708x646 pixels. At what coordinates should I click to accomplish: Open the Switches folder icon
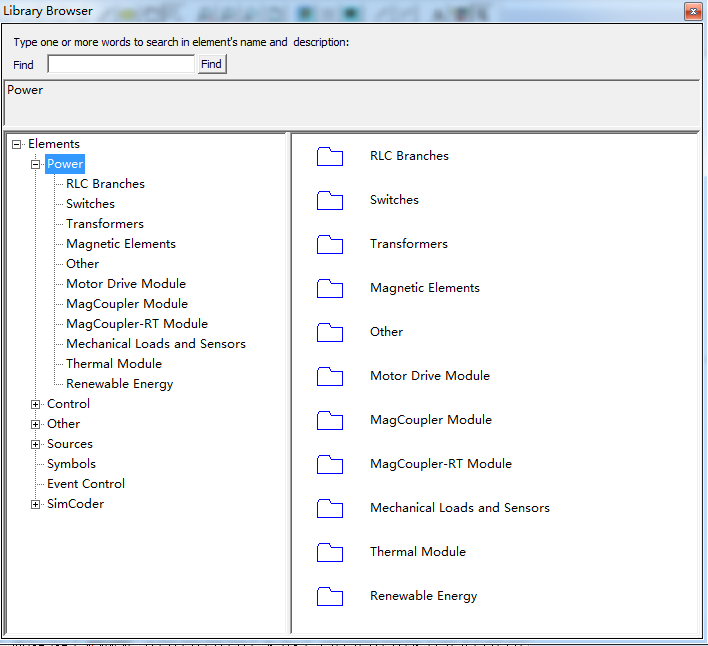[x=330, y=200]
